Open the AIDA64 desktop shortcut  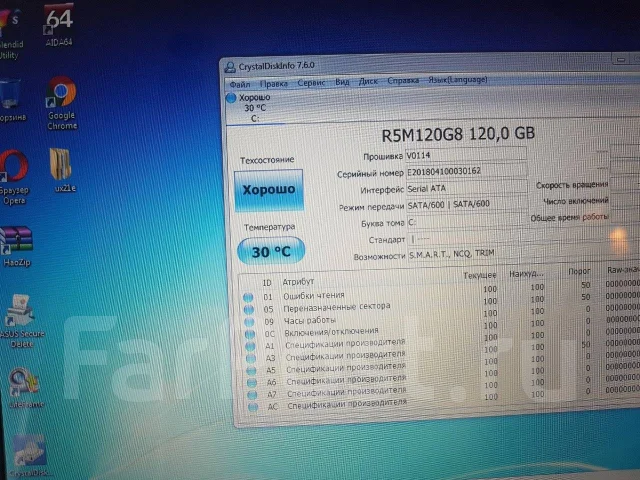tap(59, 24)
